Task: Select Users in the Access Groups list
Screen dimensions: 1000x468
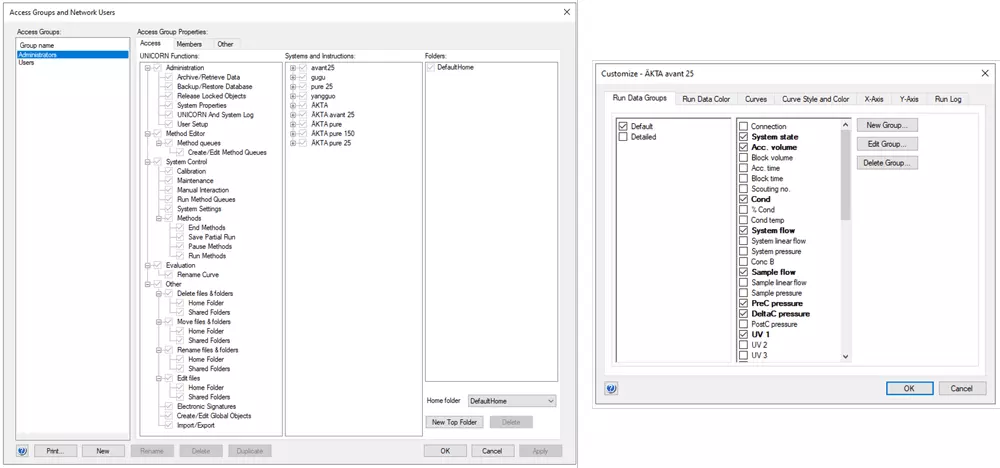Action: tap(26, 63)
